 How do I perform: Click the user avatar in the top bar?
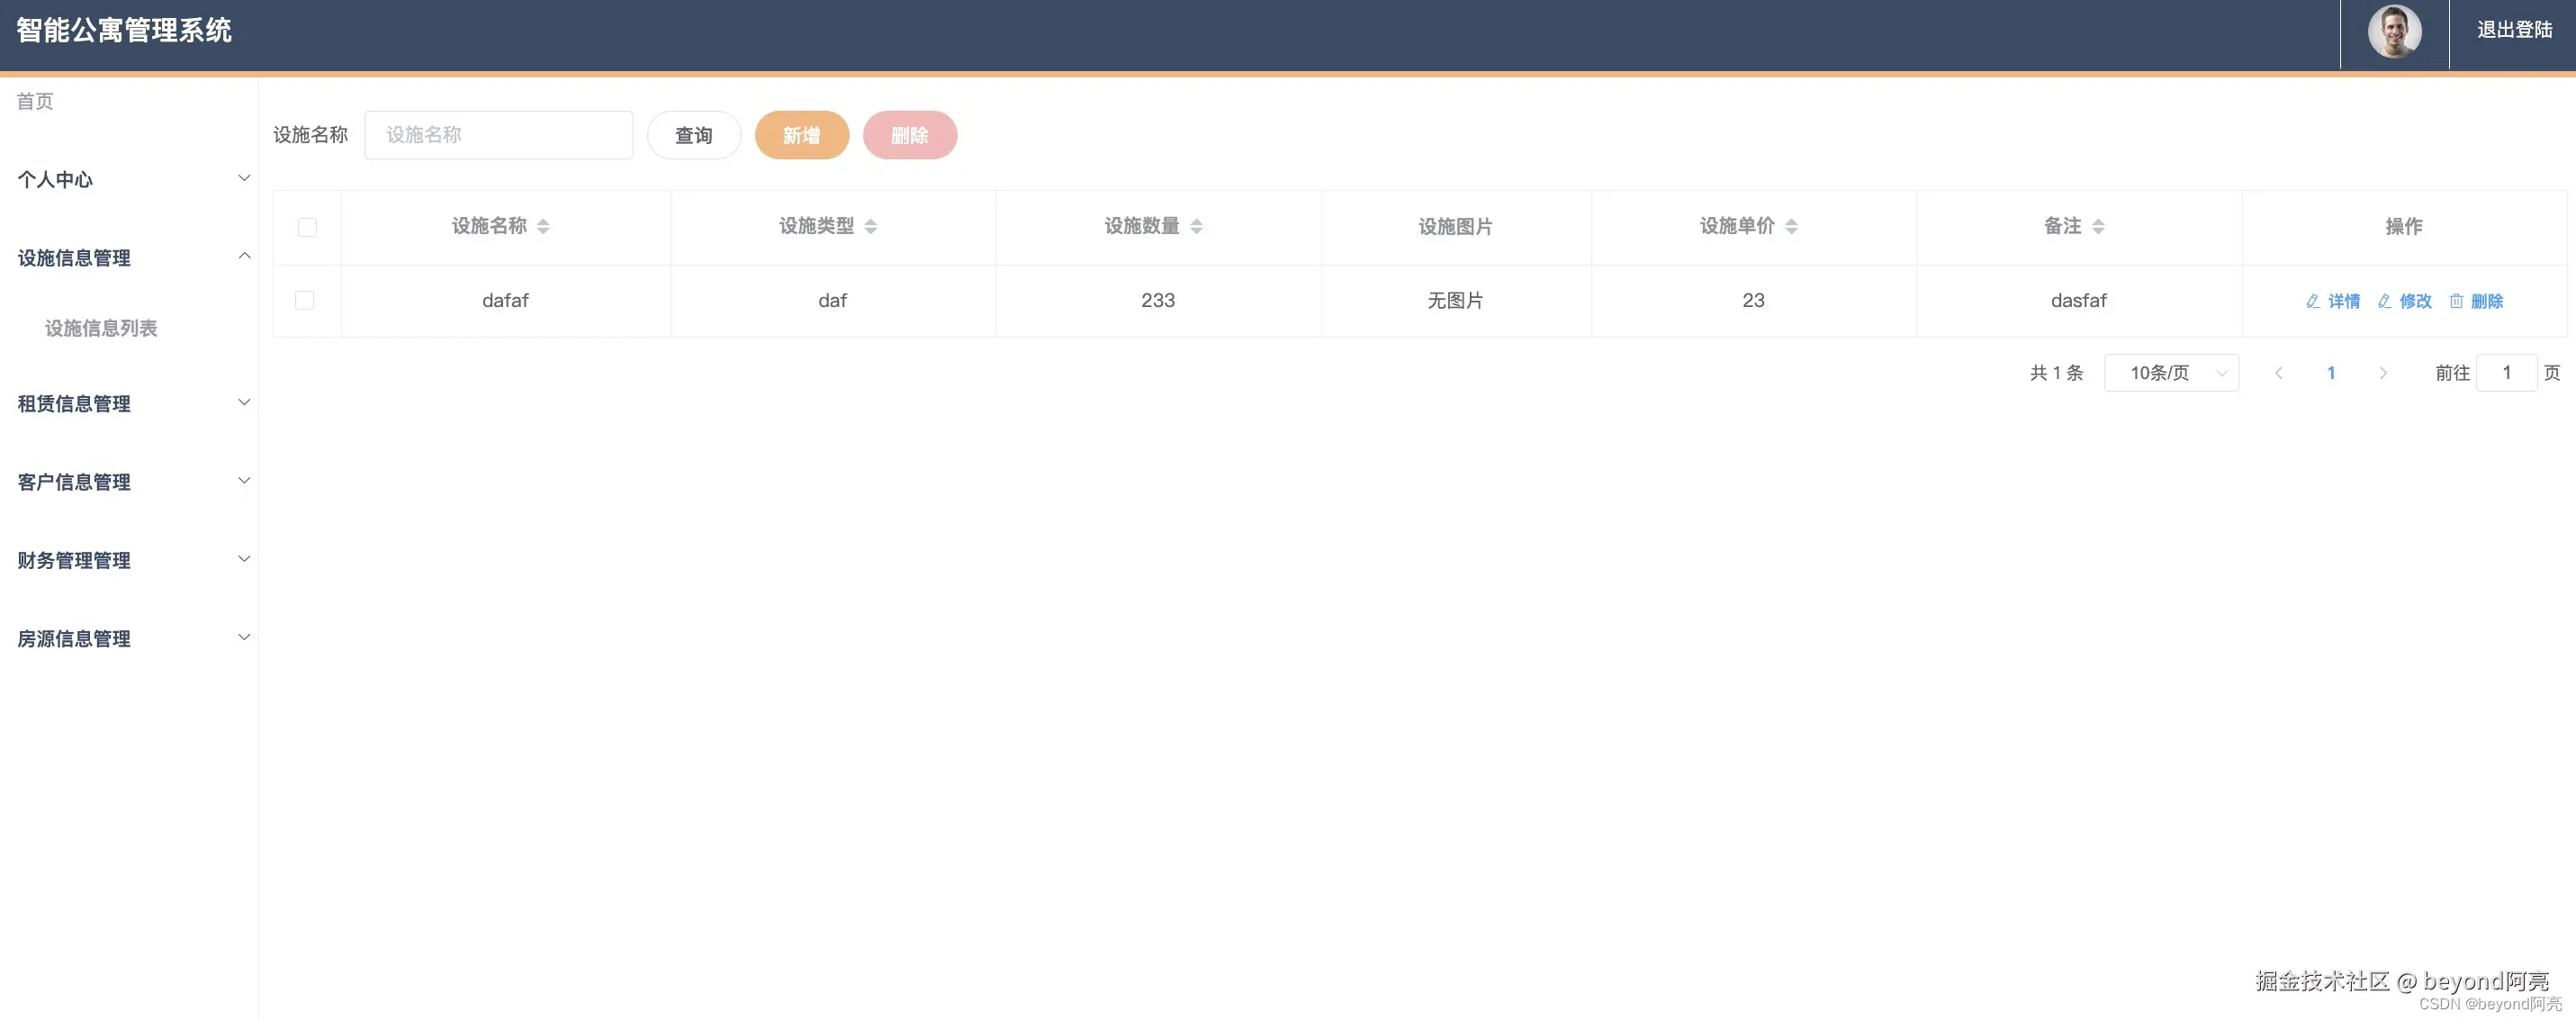click(2394, 32)
